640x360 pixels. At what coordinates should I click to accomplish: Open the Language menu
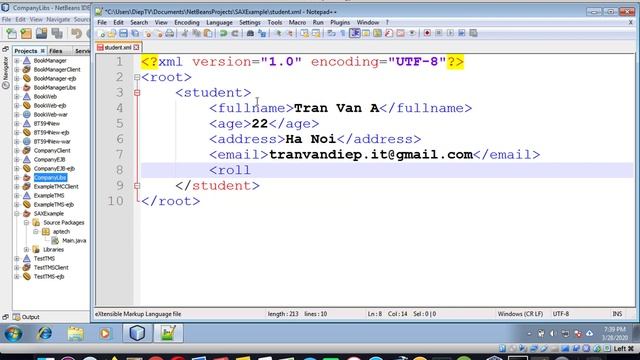coord(219,22)
